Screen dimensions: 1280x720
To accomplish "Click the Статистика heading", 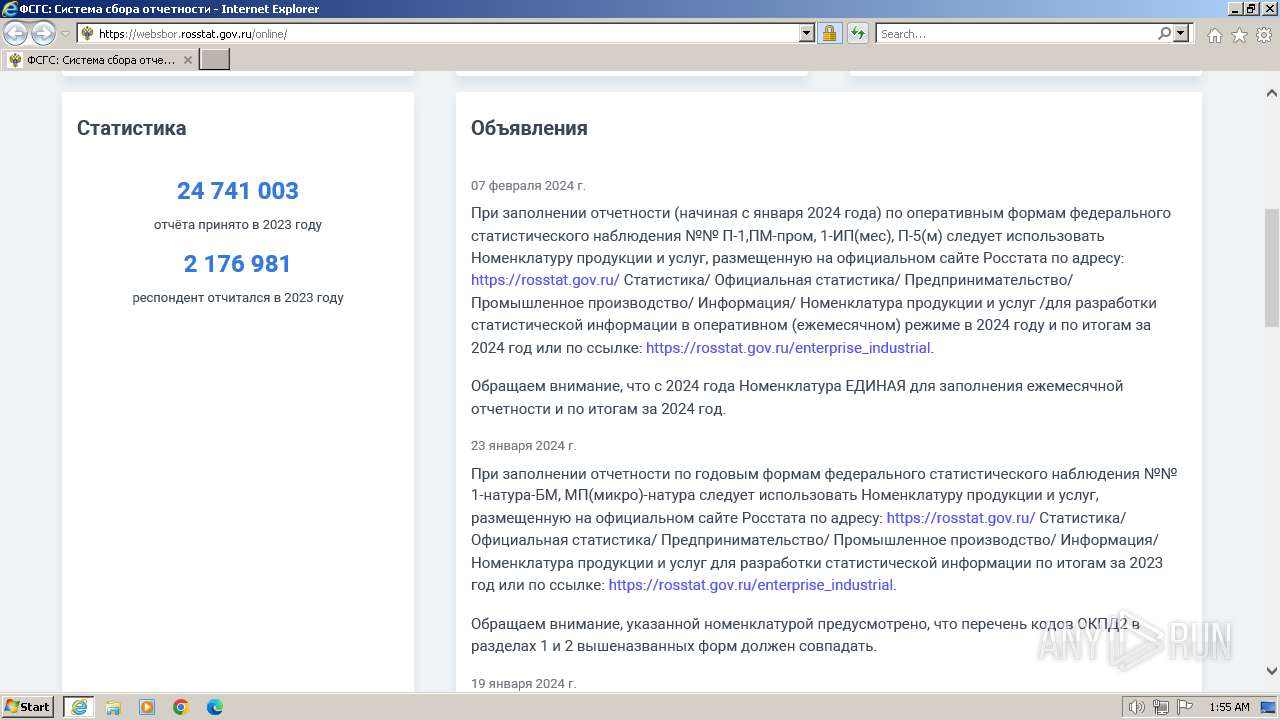I will tap(131, 128).
